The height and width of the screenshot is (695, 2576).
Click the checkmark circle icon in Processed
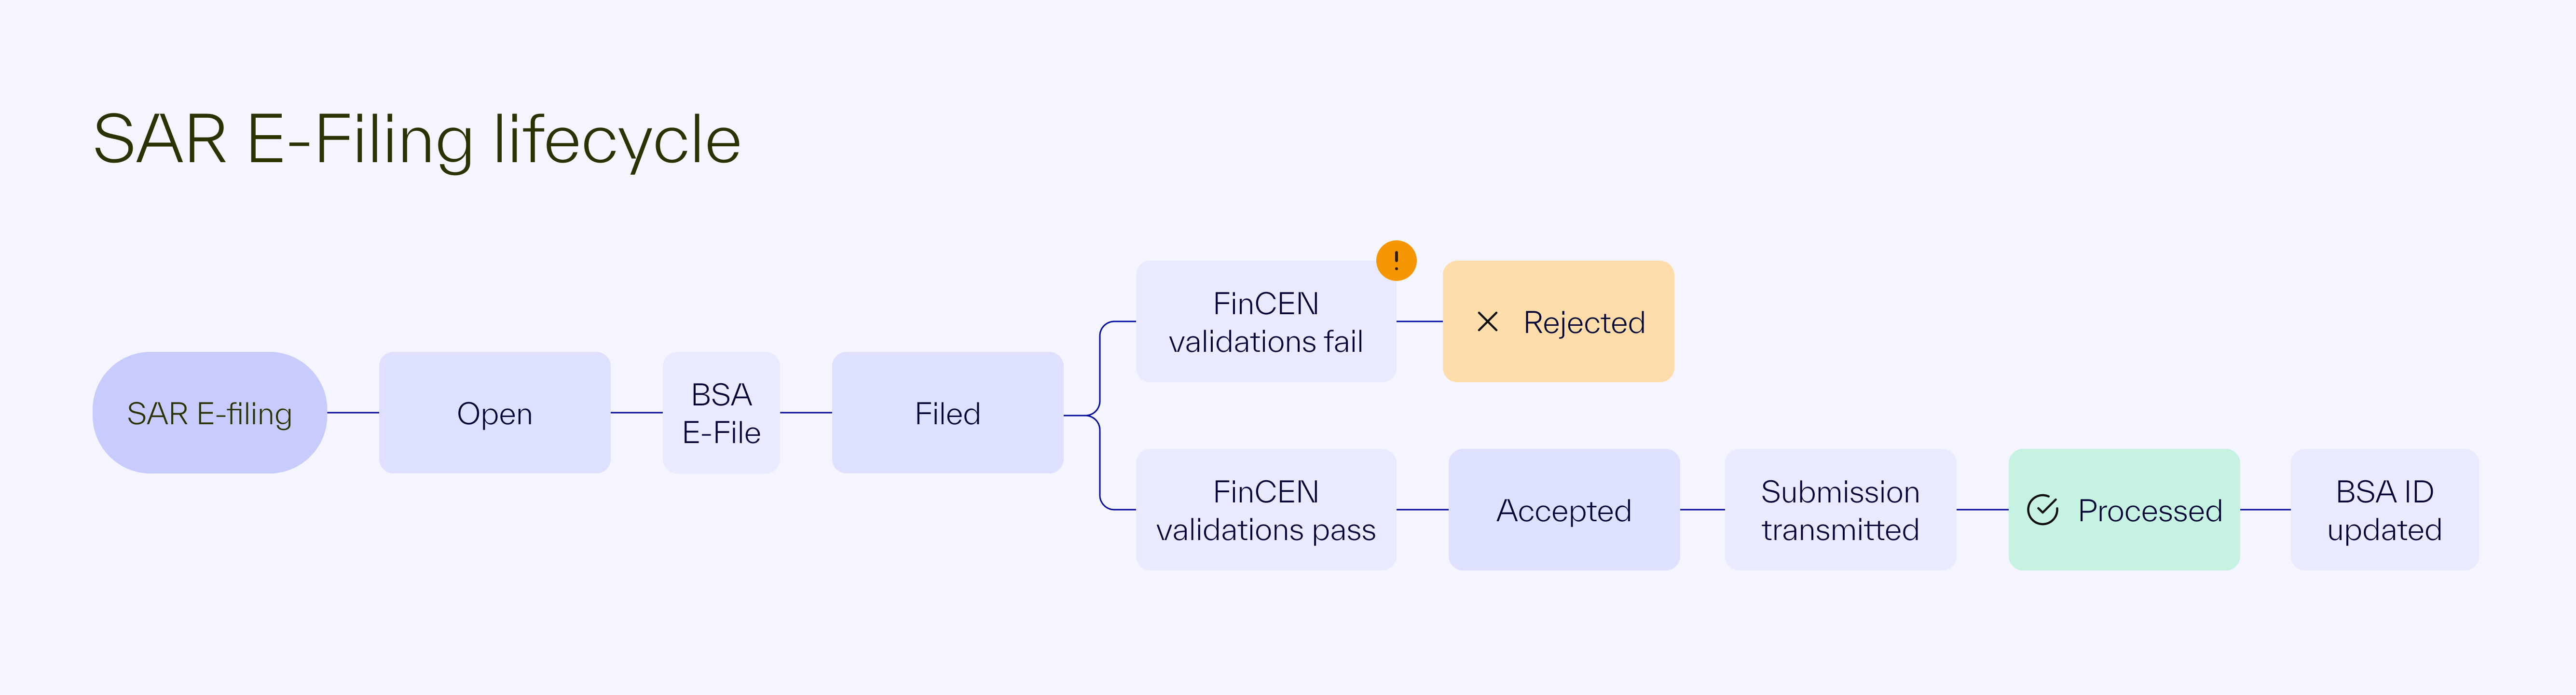pyautogui.click(x=2042, y=510)
